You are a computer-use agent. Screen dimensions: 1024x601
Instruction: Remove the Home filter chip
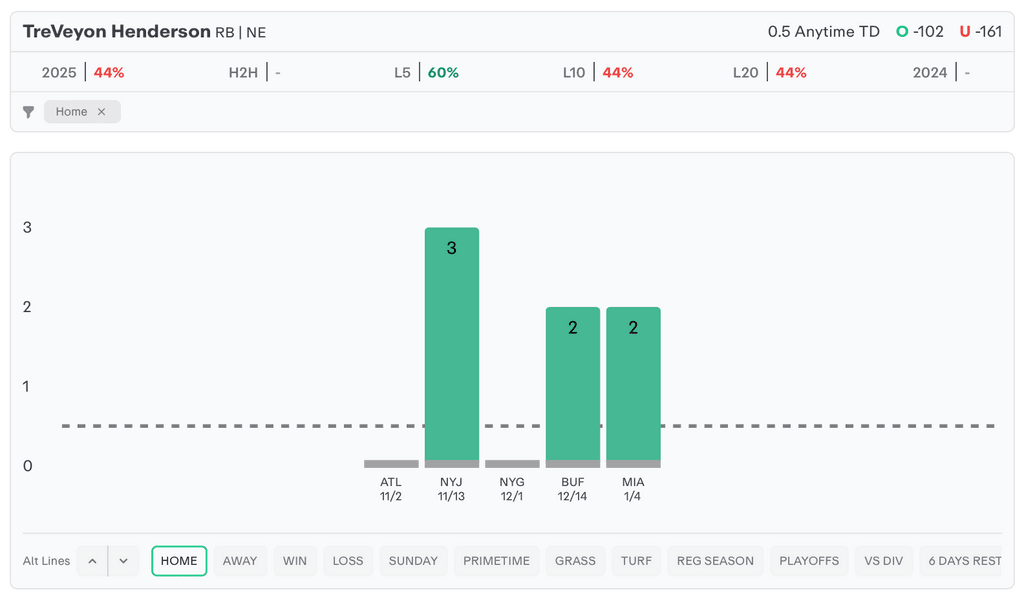101,112
